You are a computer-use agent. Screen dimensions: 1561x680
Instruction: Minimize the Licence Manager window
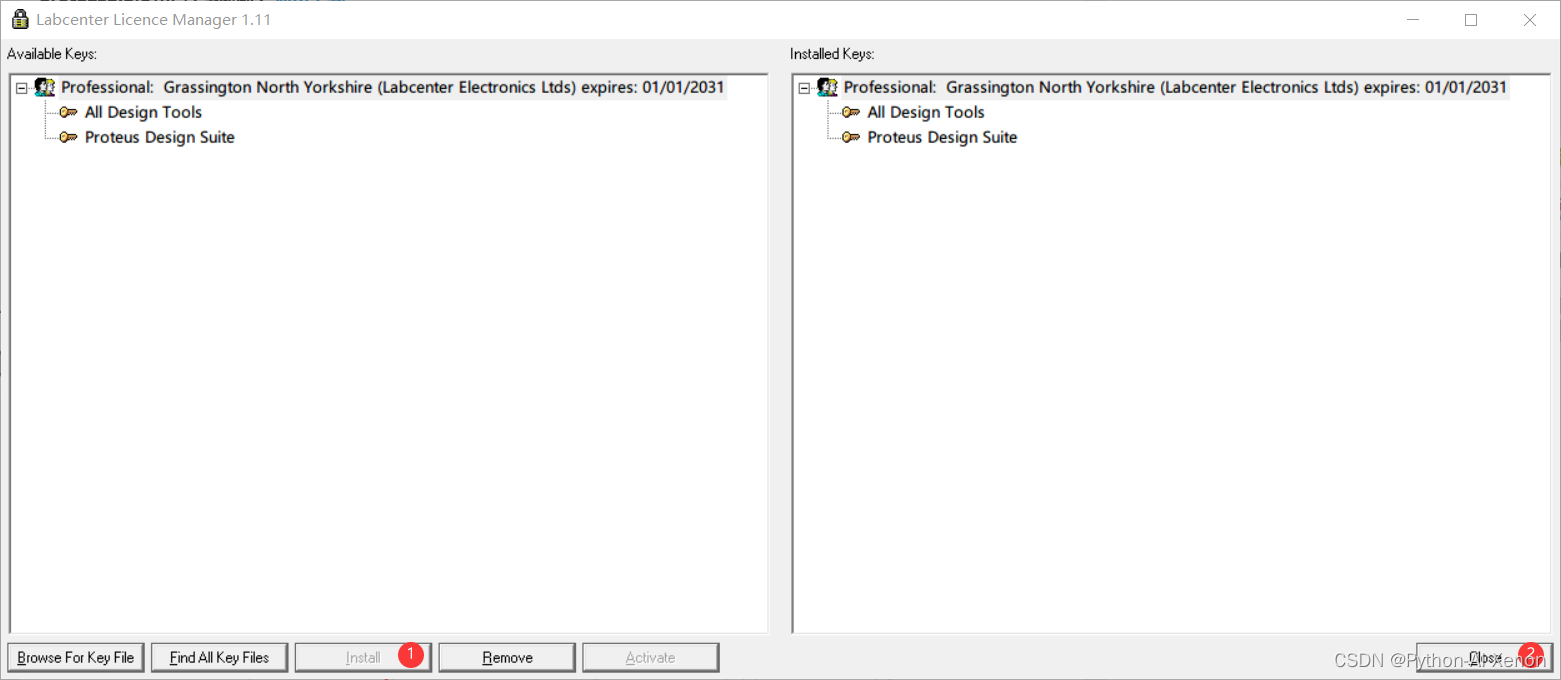[x=1413, y=20]
